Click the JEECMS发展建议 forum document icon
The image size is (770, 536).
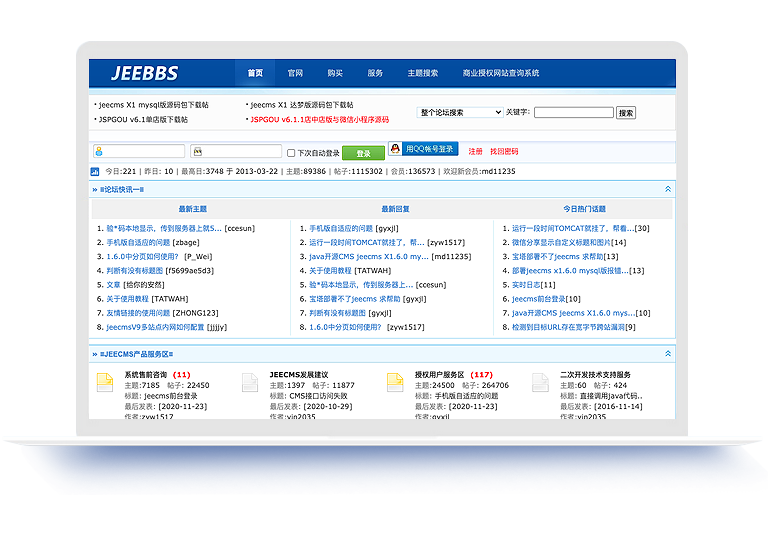pos(250,383)
